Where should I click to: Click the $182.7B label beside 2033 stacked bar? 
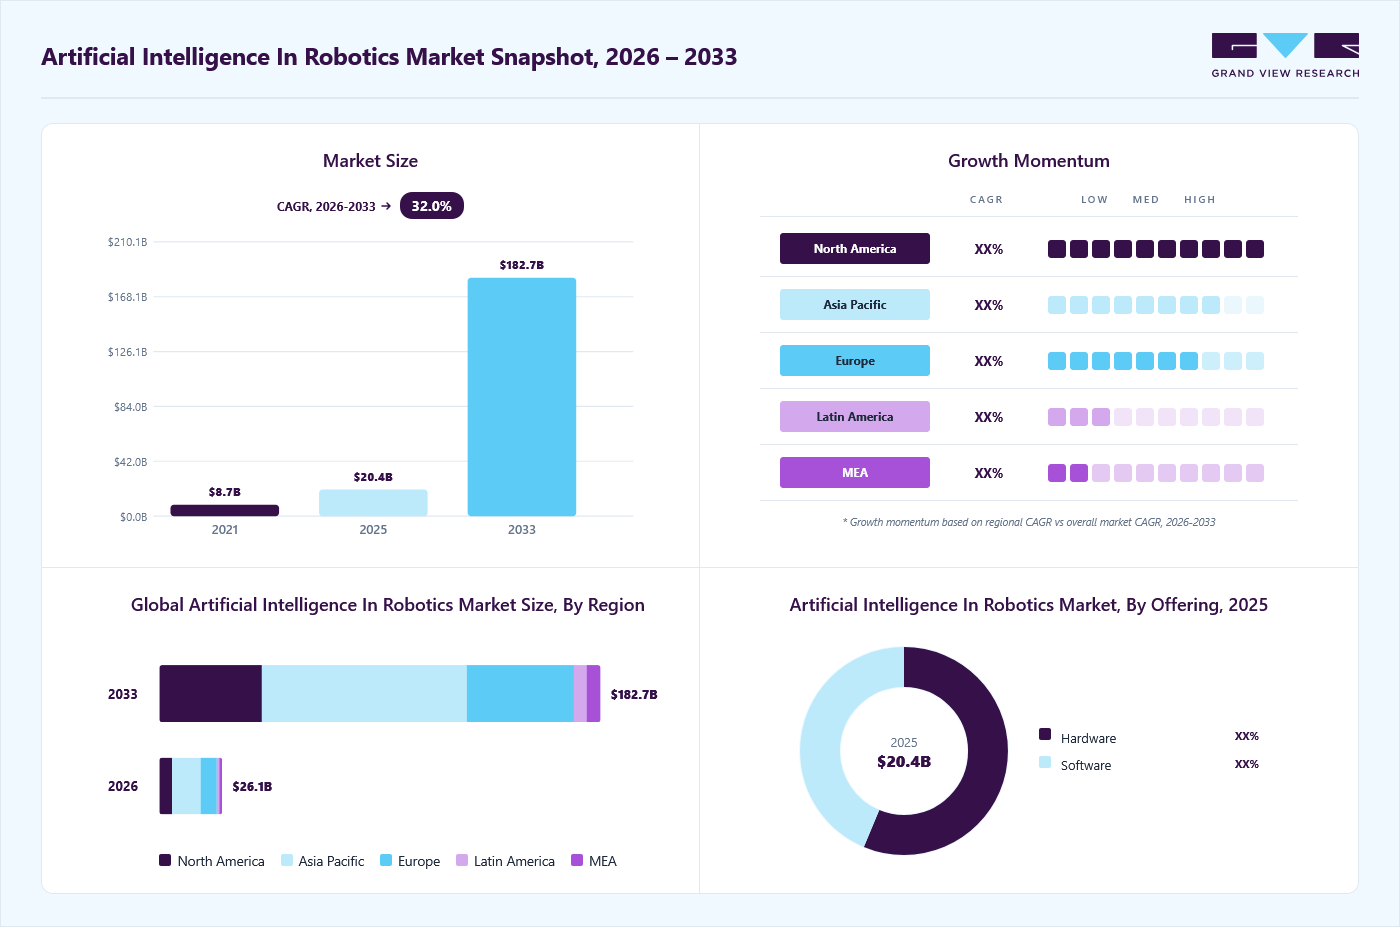634,694
